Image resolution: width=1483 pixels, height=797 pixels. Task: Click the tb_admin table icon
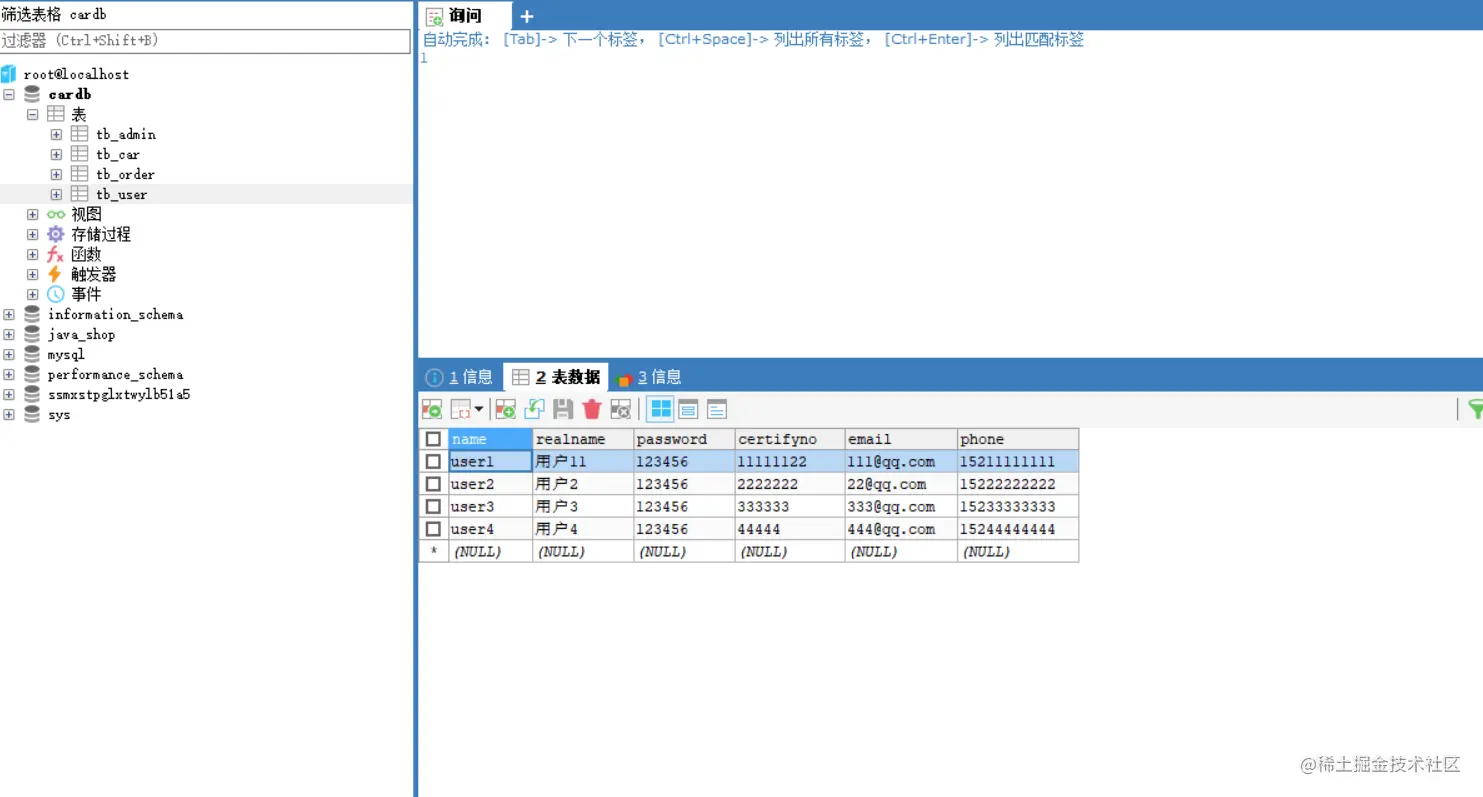point(80,134)
